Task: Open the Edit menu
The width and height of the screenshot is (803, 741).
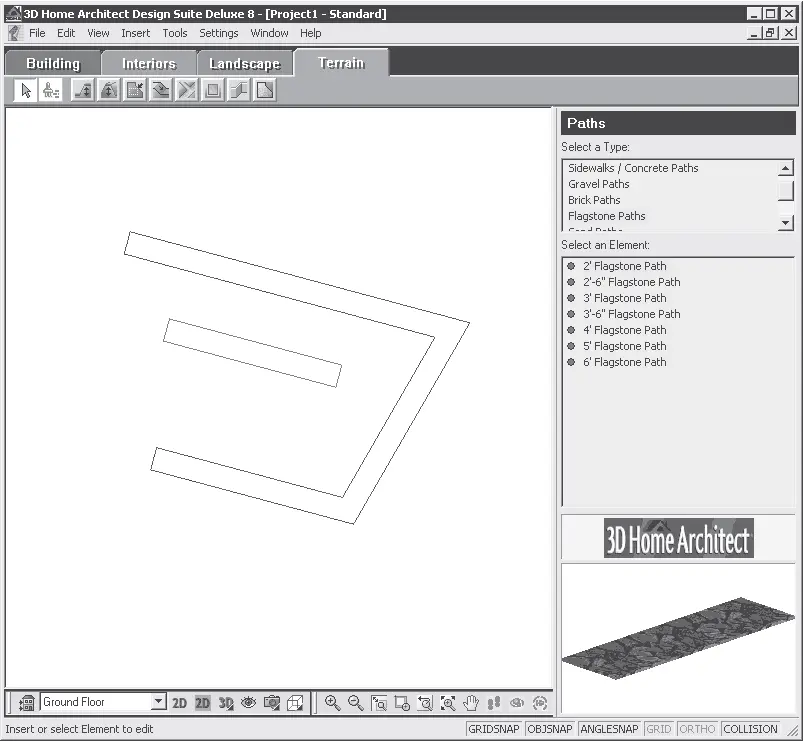Action: tap(66, 33)
